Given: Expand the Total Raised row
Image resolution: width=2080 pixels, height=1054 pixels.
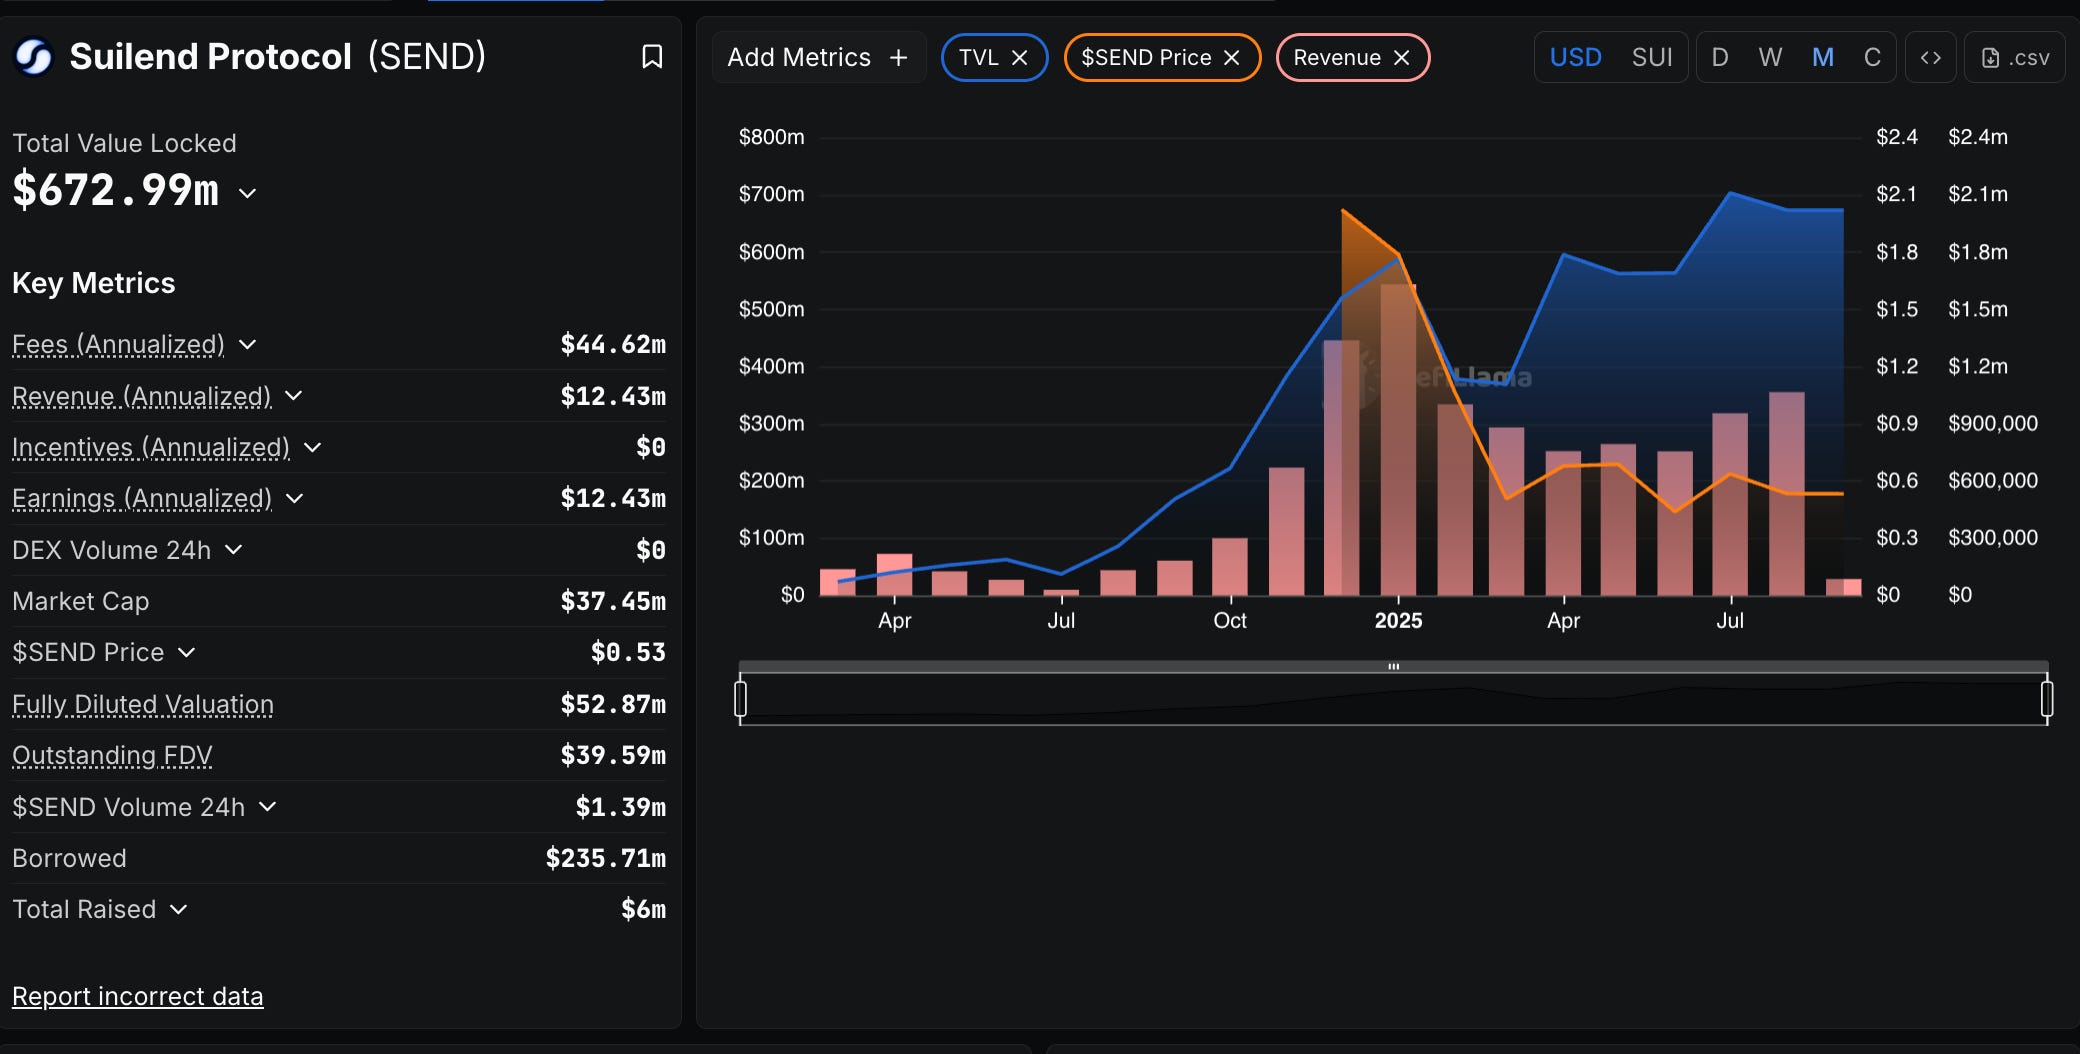Looking at the screenshot, I should [179, 910].
